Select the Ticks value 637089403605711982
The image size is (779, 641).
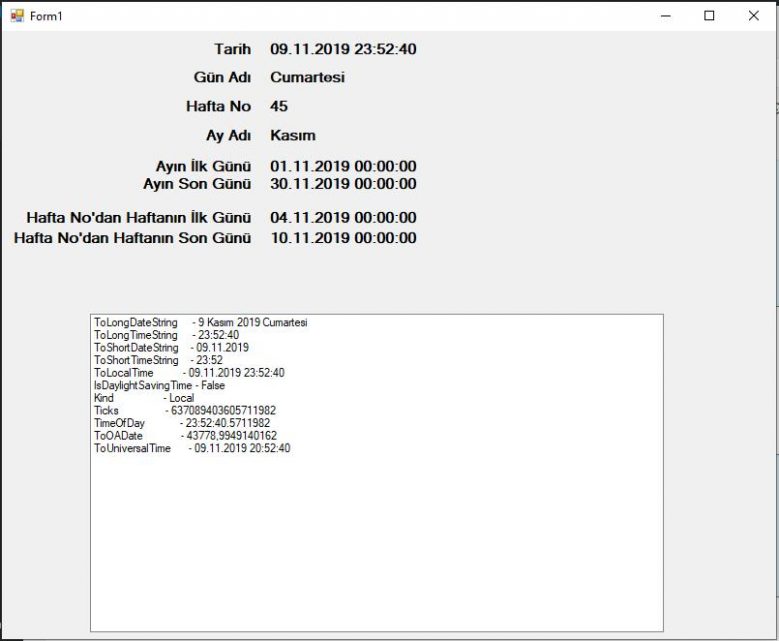click(223, 410)
